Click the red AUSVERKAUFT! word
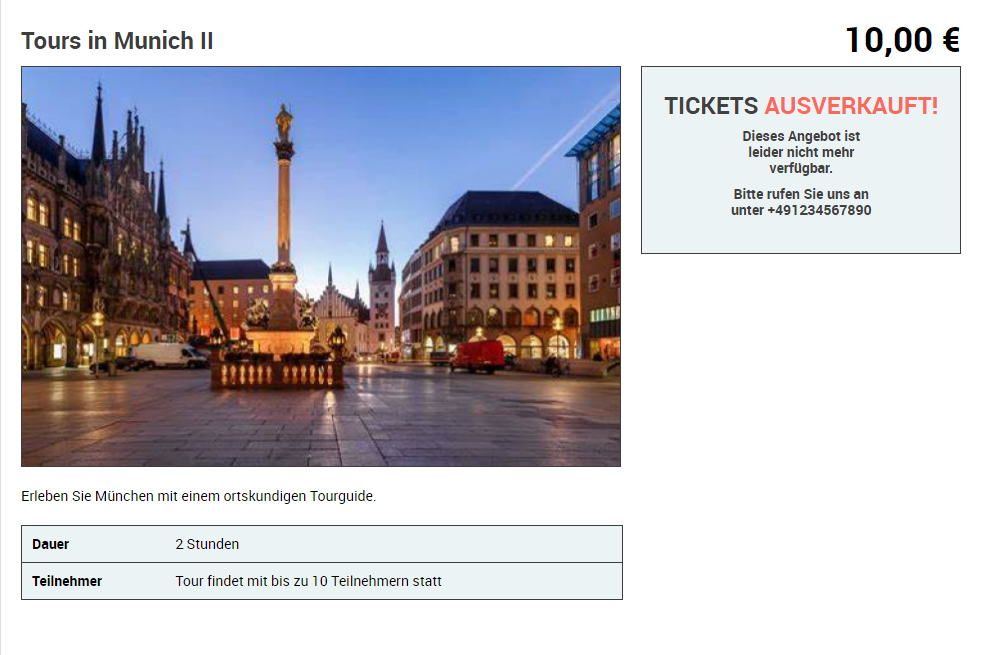981x655 pixels. click(851, 106)
